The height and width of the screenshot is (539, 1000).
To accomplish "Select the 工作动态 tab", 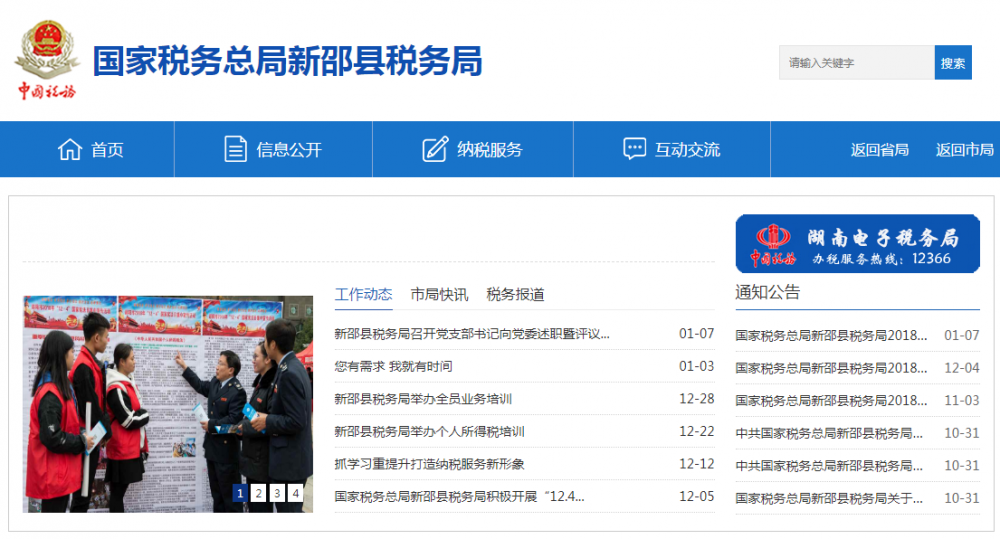I will coord(363,294).
